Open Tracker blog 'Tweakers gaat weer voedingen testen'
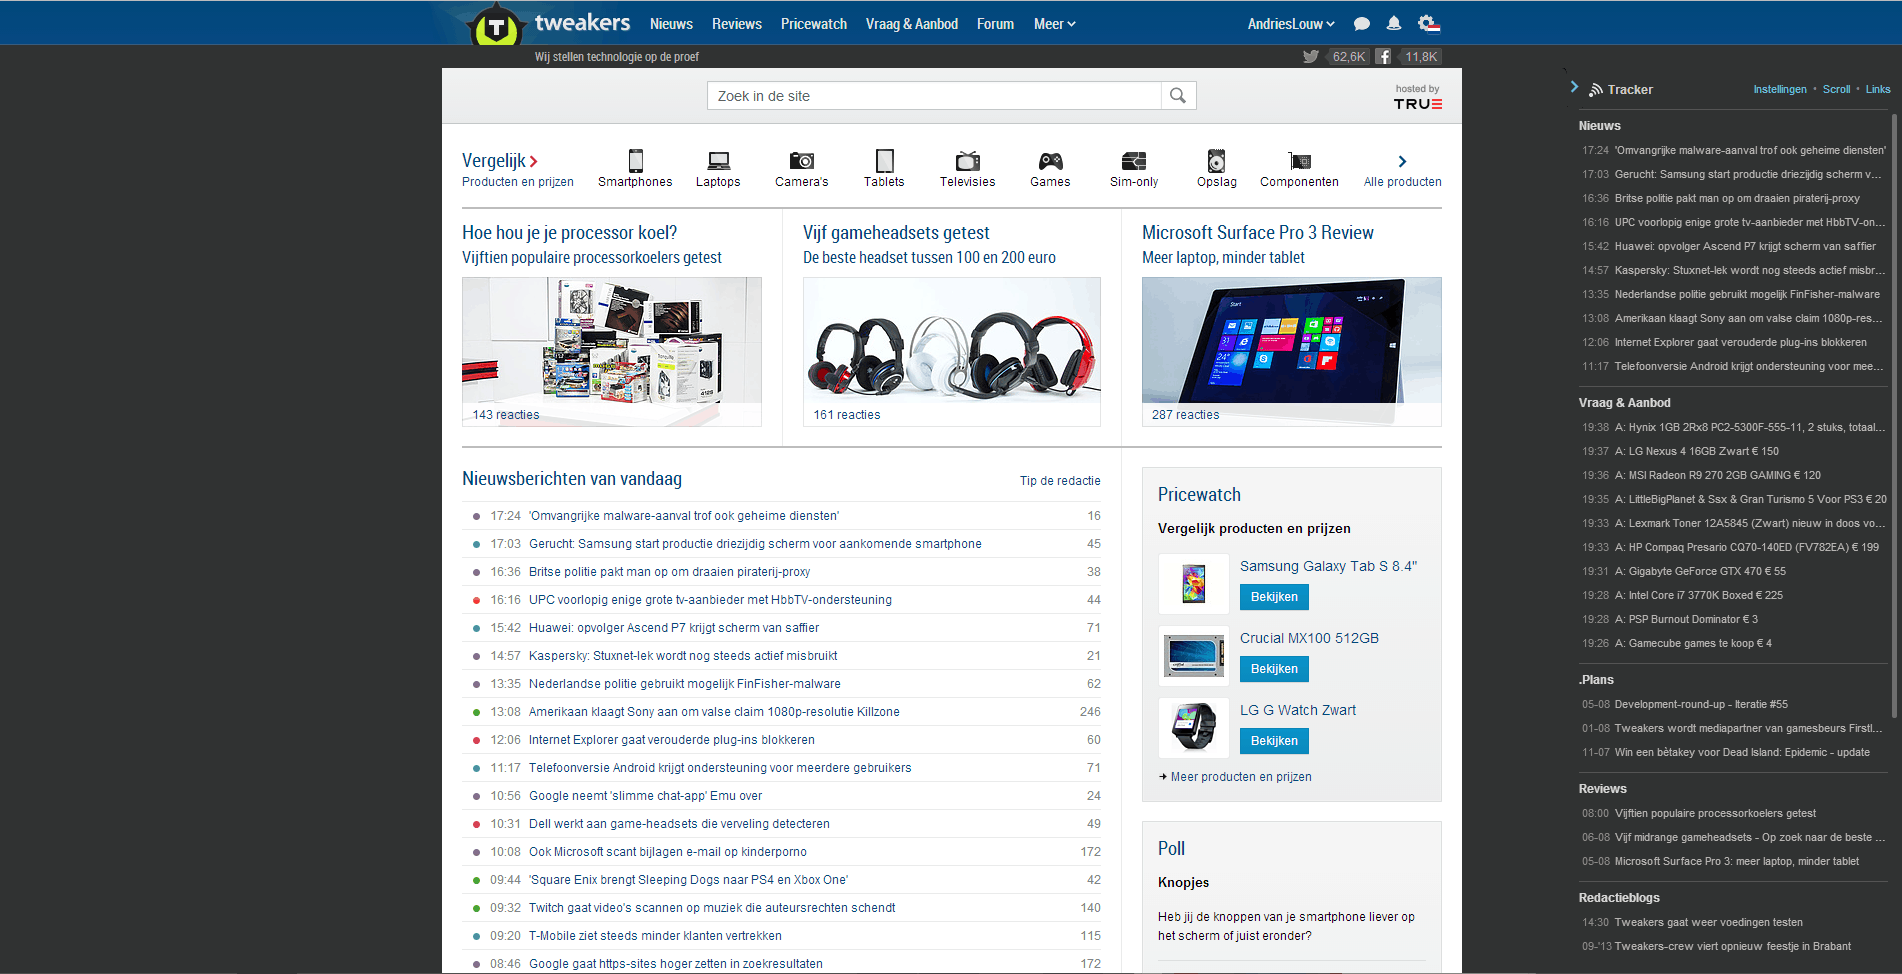Screen dimensions: 1902x974 click(x=1709, y=922)
